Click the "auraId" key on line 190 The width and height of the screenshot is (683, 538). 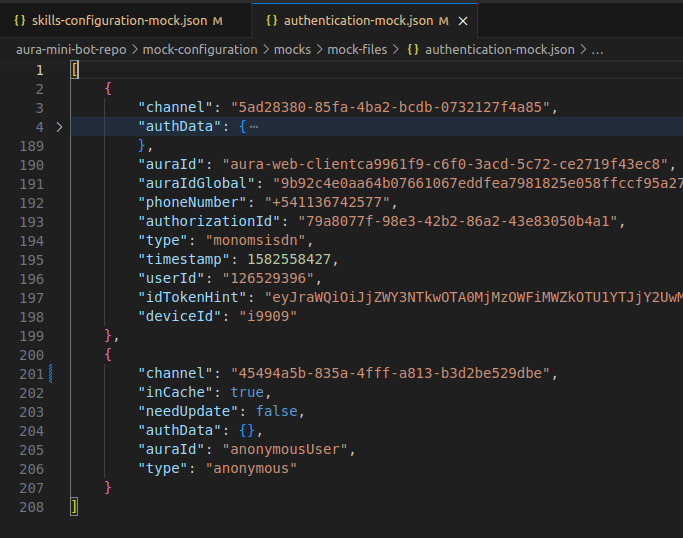click(172, 164)
